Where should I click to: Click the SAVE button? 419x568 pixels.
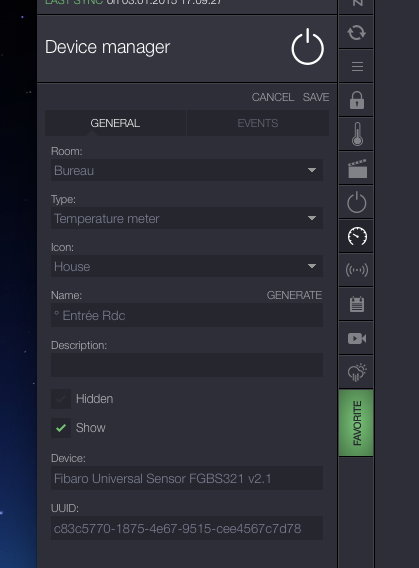coord(316,97)
